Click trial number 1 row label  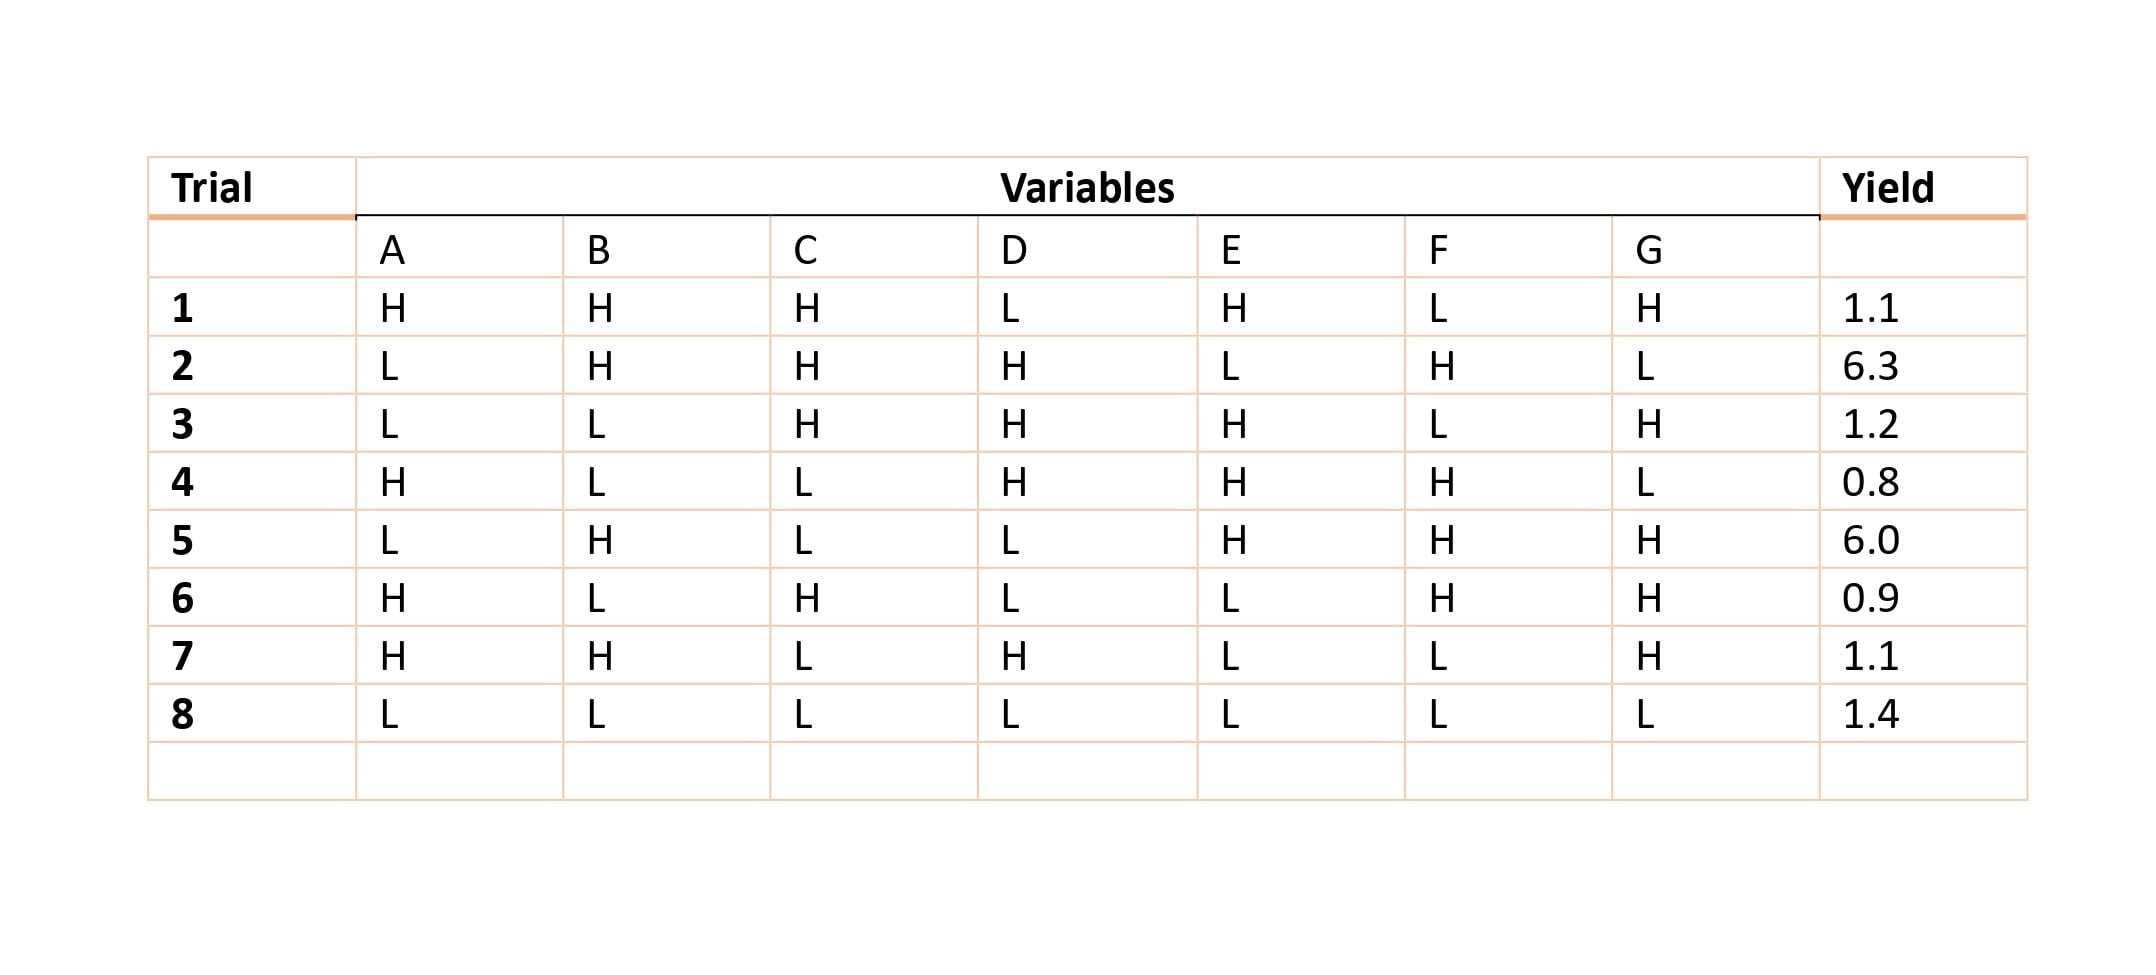coord(182,308)
